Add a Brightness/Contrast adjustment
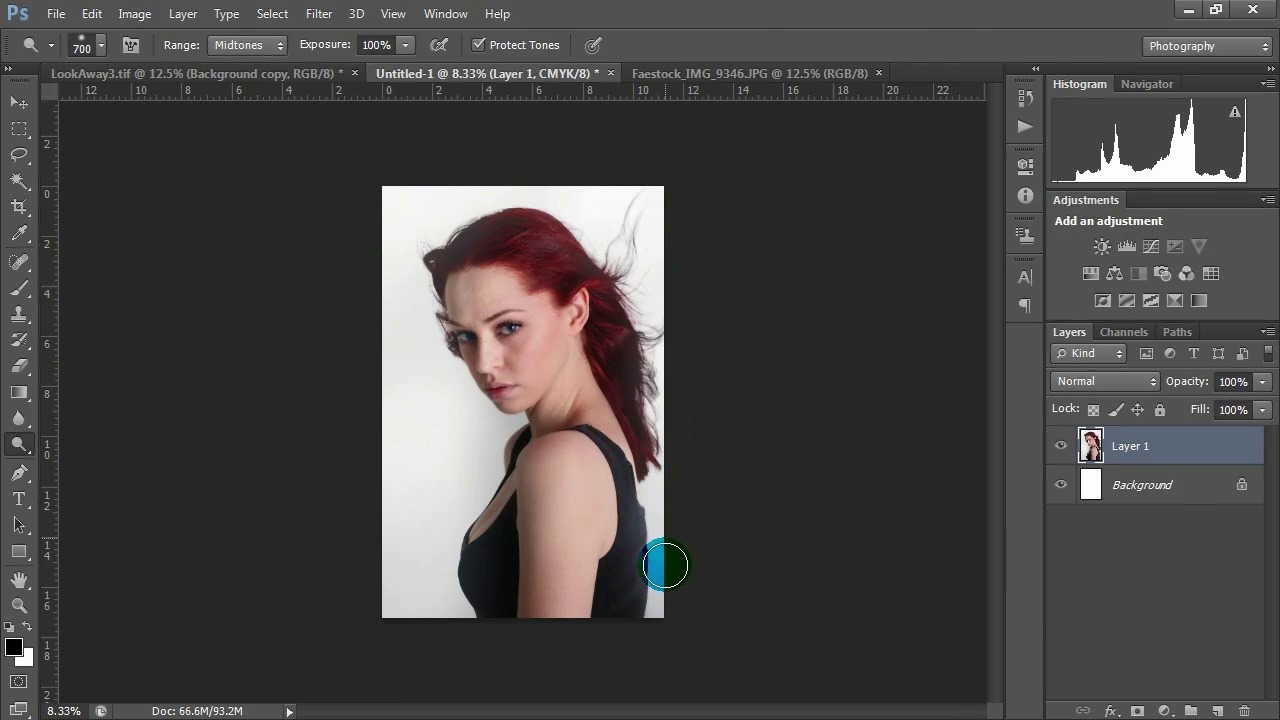Screen dimensions: 1280x720 1102,247
